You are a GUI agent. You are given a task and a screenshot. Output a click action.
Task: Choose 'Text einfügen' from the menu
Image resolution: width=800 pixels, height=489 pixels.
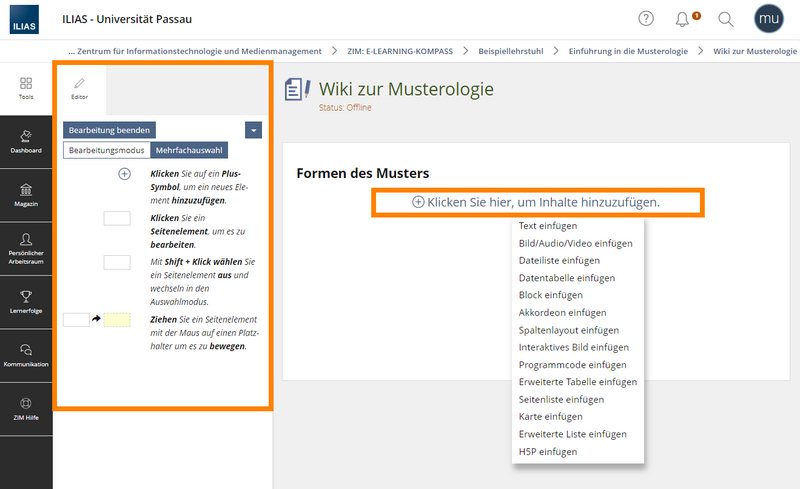click(x=548, y=226)
